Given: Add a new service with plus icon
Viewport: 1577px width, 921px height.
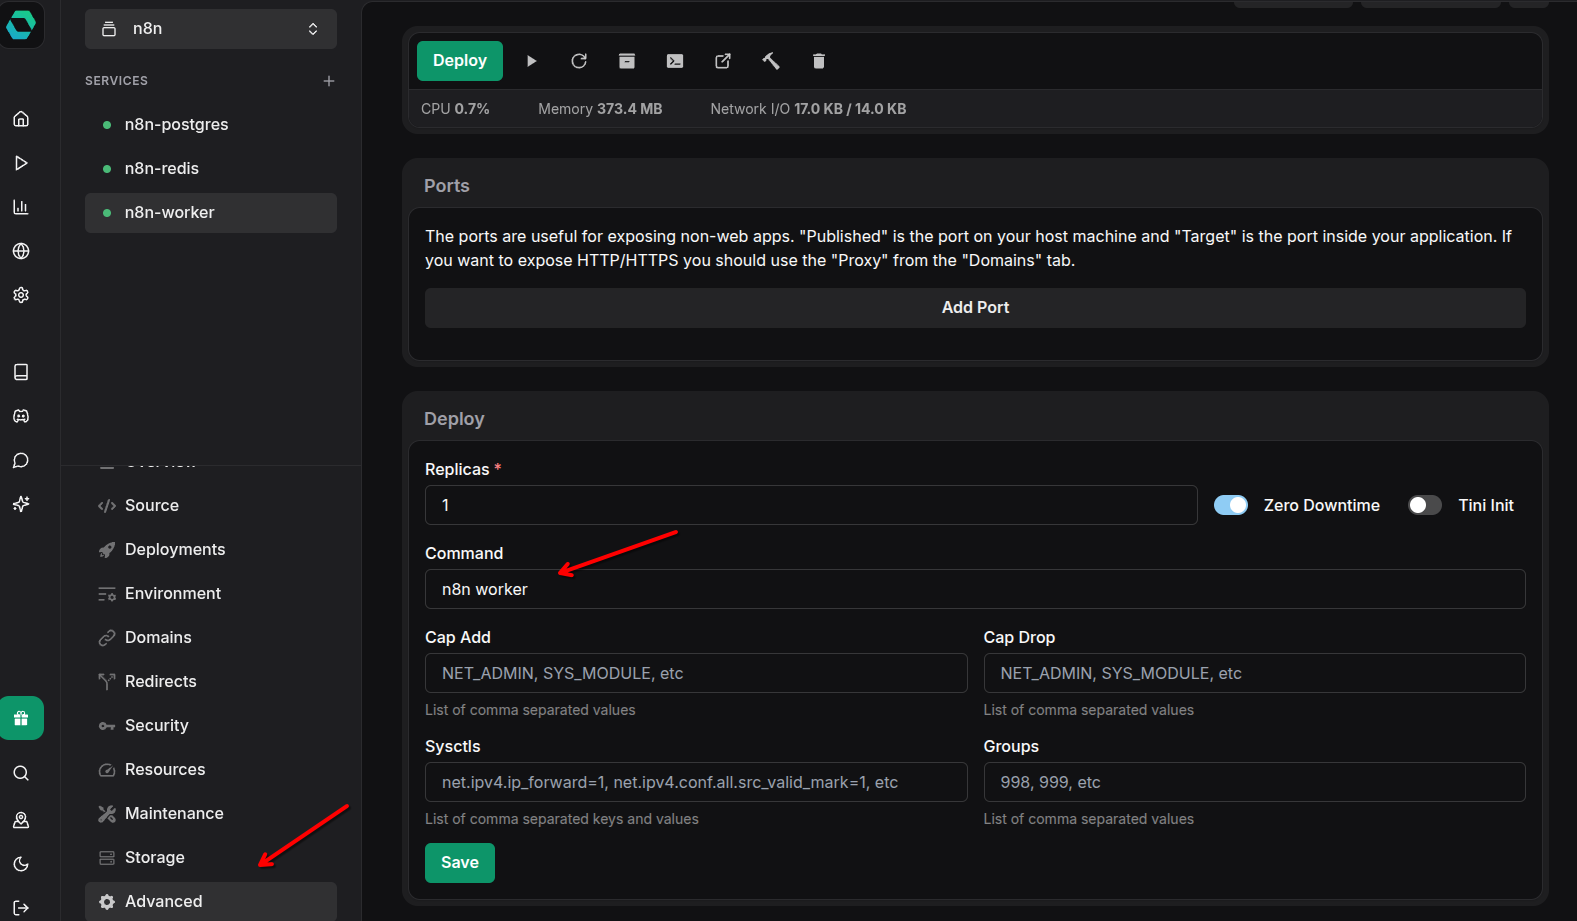Looking at the screenshot, I should point(329,81).
